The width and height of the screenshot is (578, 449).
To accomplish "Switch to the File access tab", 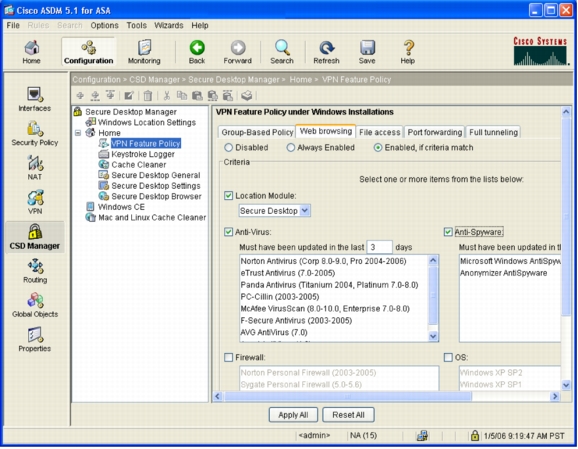I will click(379, 132).
